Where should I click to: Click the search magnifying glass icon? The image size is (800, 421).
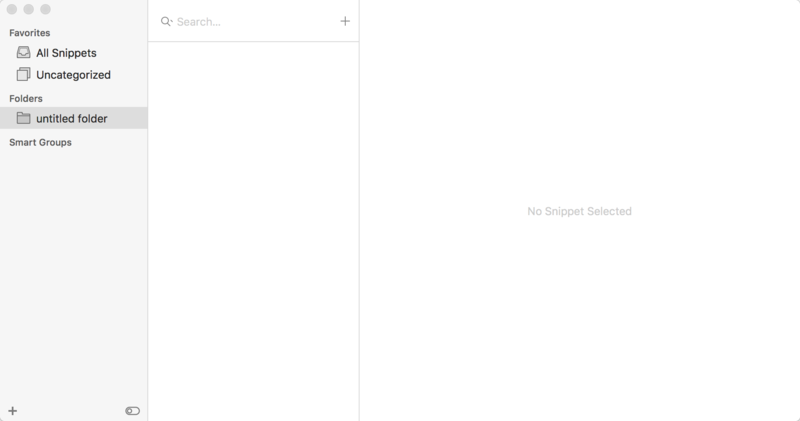166,21
